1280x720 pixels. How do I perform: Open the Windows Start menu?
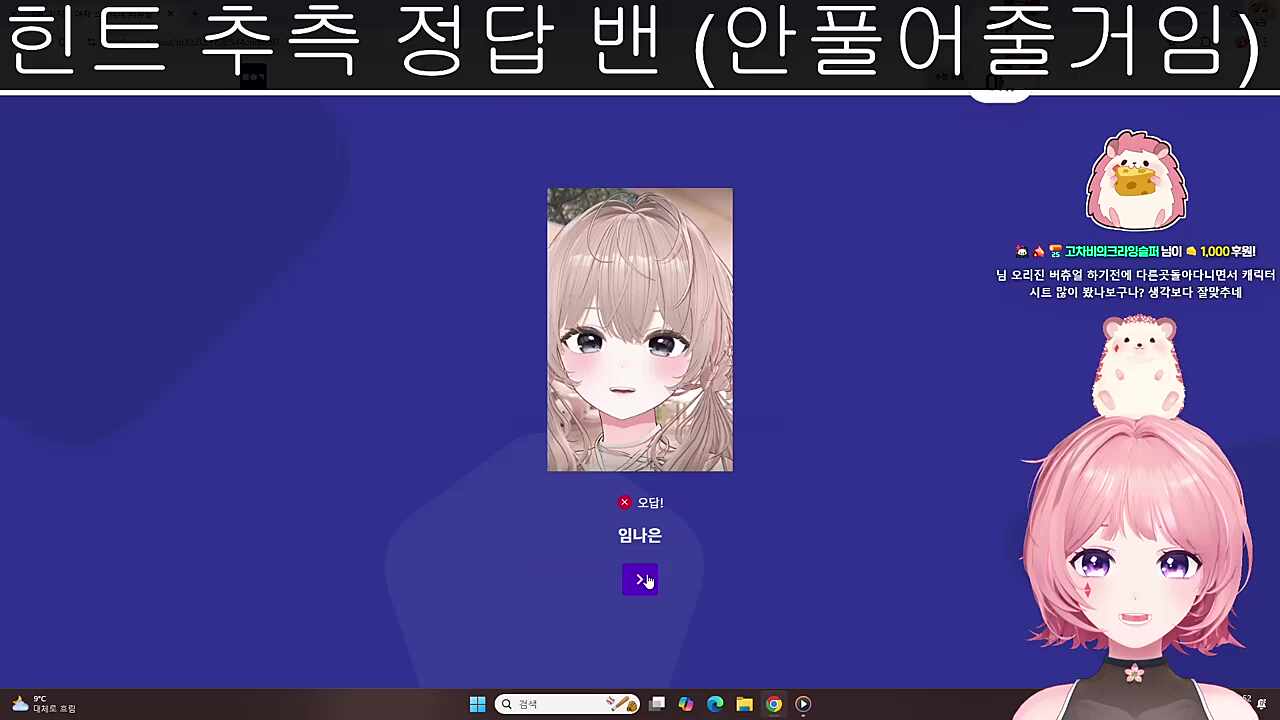(477, 704)
